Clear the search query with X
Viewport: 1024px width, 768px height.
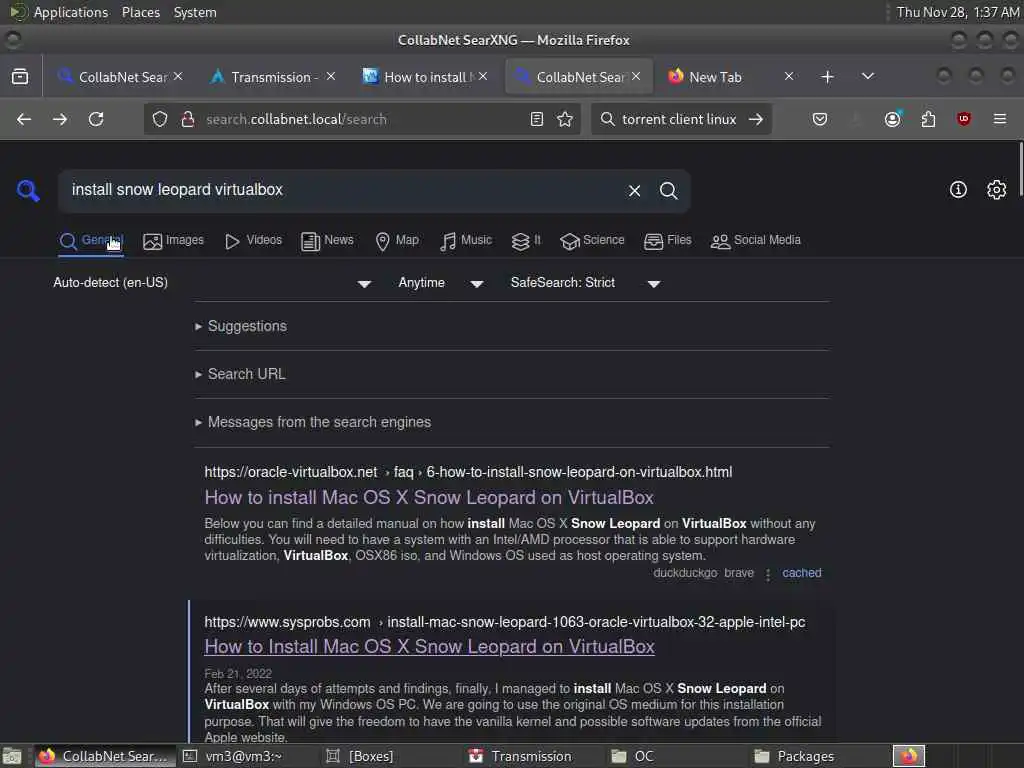point(634,191)
